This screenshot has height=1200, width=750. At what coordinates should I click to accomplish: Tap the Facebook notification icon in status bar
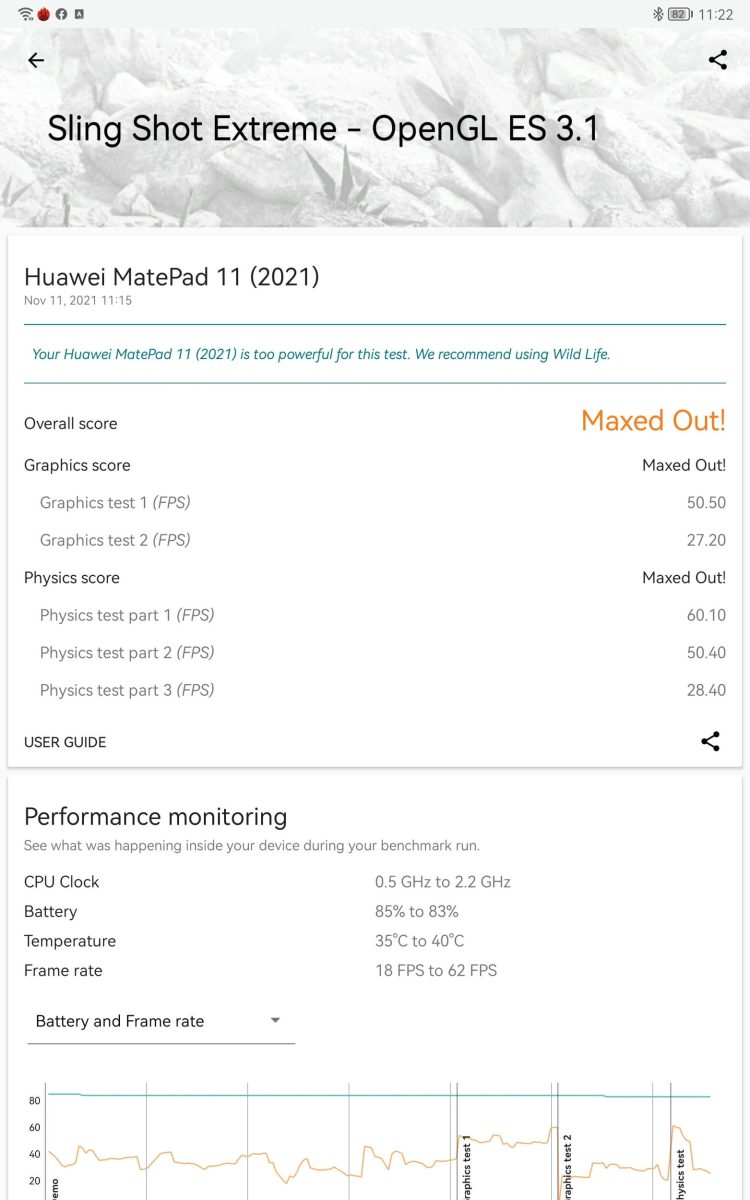pos(62,14)
